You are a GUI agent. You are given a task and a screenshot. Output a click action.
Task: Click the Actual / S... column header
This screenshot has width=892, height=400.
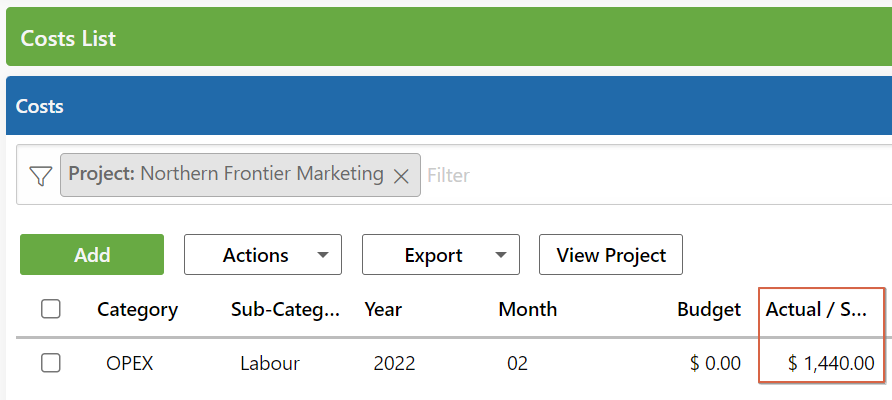816,310
